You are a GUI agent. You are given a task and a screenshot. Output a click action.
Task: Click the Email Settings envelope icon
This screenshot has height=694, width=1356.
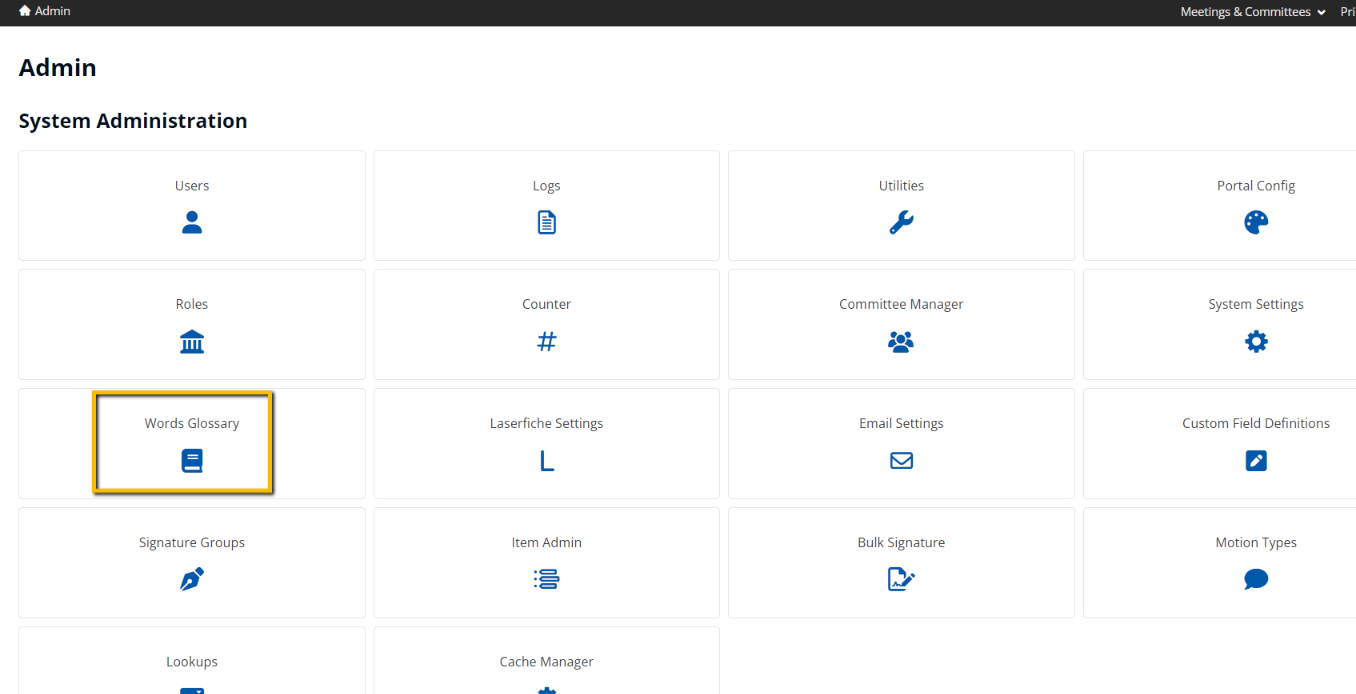(901, 460)
